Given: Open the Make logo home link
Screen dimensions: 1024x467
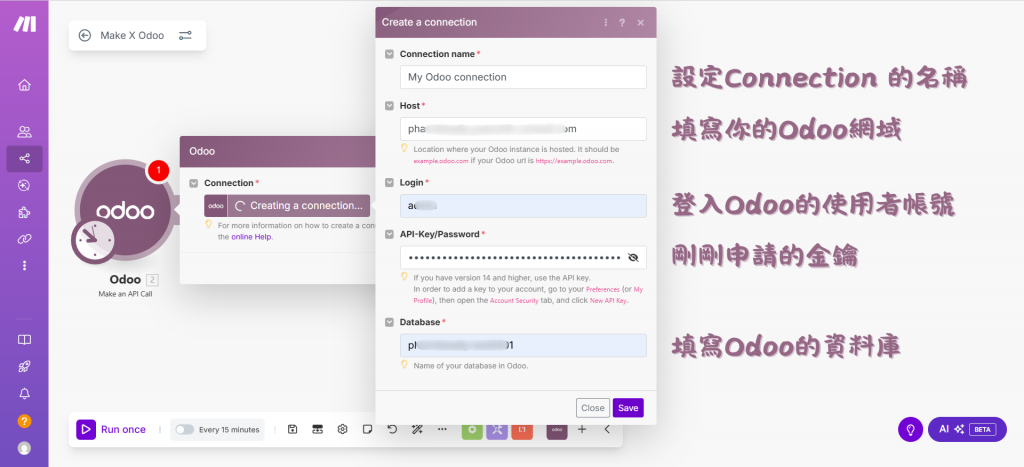Looking at the screenshot, I should click(x=25, y=24).
